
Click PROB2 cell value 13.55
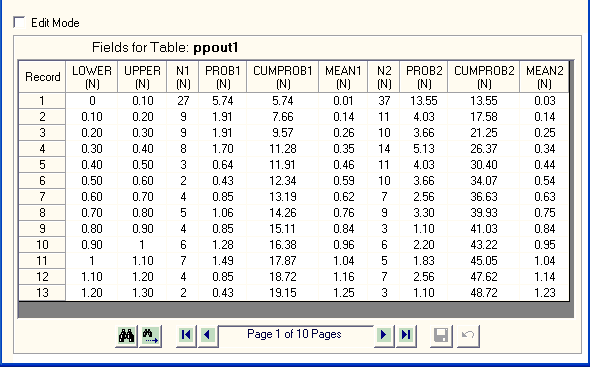tap(424, 101)
